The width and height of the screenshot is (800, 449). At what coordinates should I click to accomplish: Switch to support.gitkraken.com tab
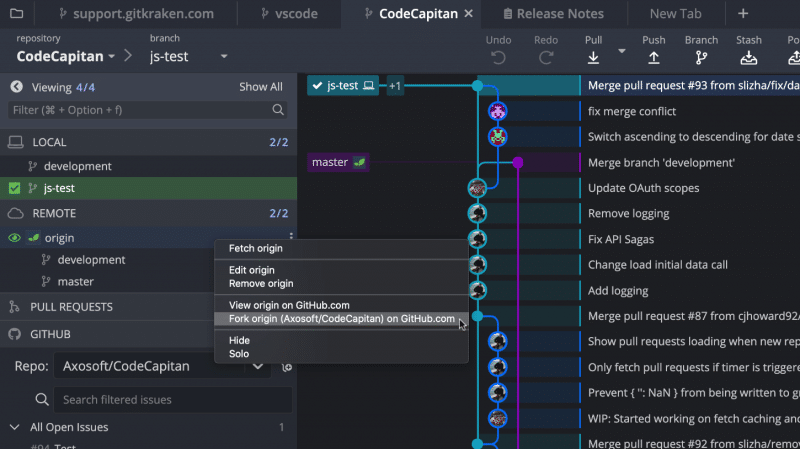click(x=136, y=14)
